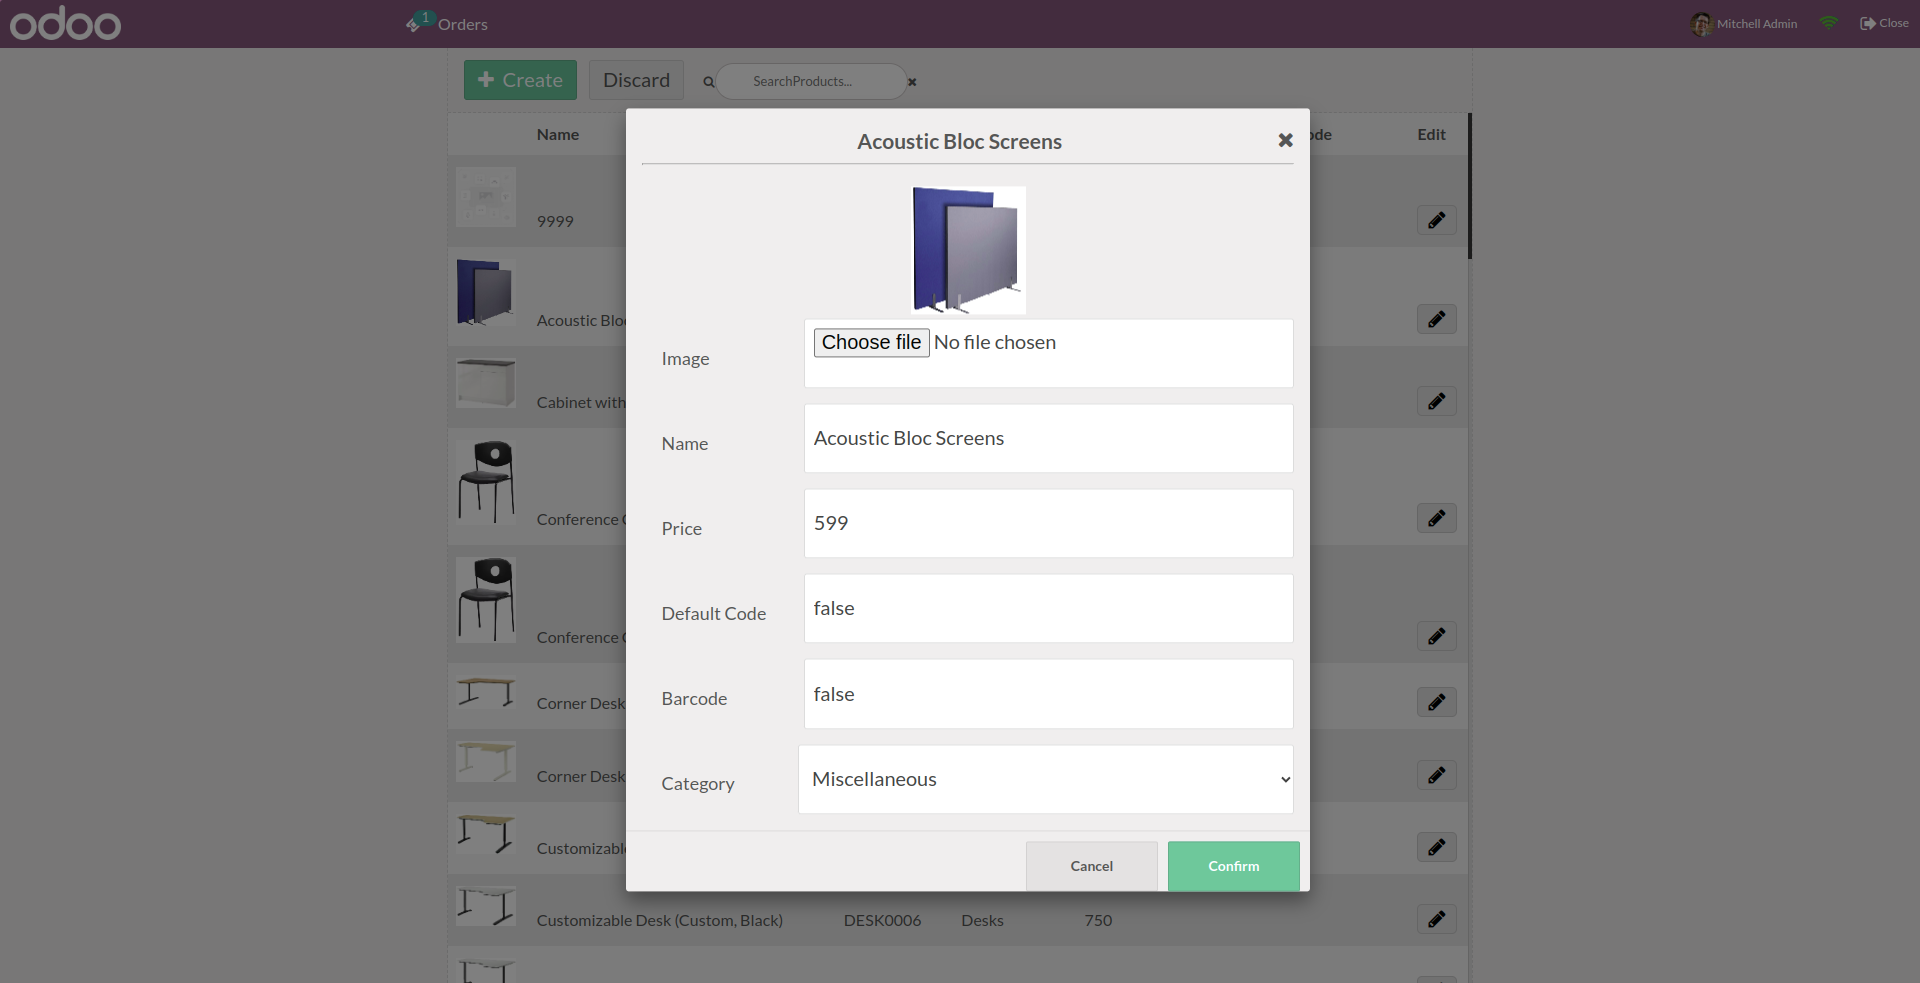The height and width of the screenshot is (983, 1920).
Task: Open the Category dropdown showing Miscellaneous
Action: coord(1045,779)
